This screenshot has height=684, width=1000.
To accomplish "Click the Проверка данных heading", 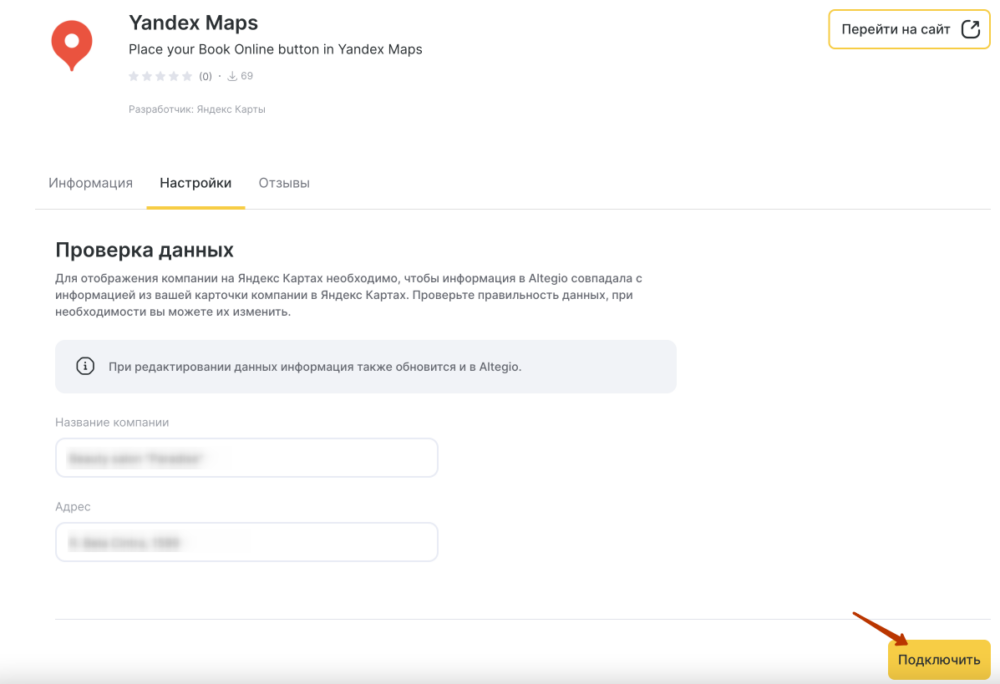I will 144,249.
